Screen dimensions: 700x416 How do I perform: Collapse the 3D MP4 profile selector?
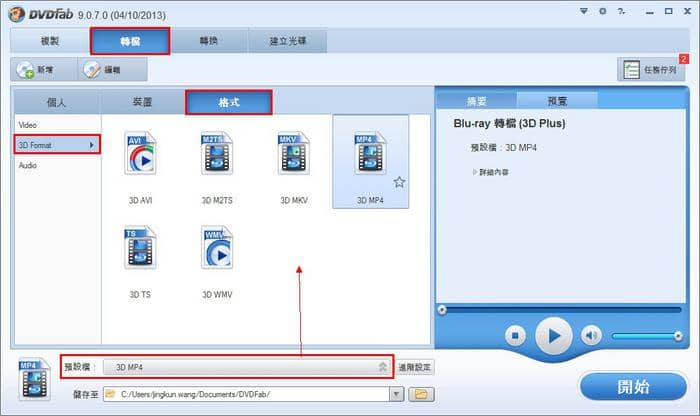[x=383, y=367]
